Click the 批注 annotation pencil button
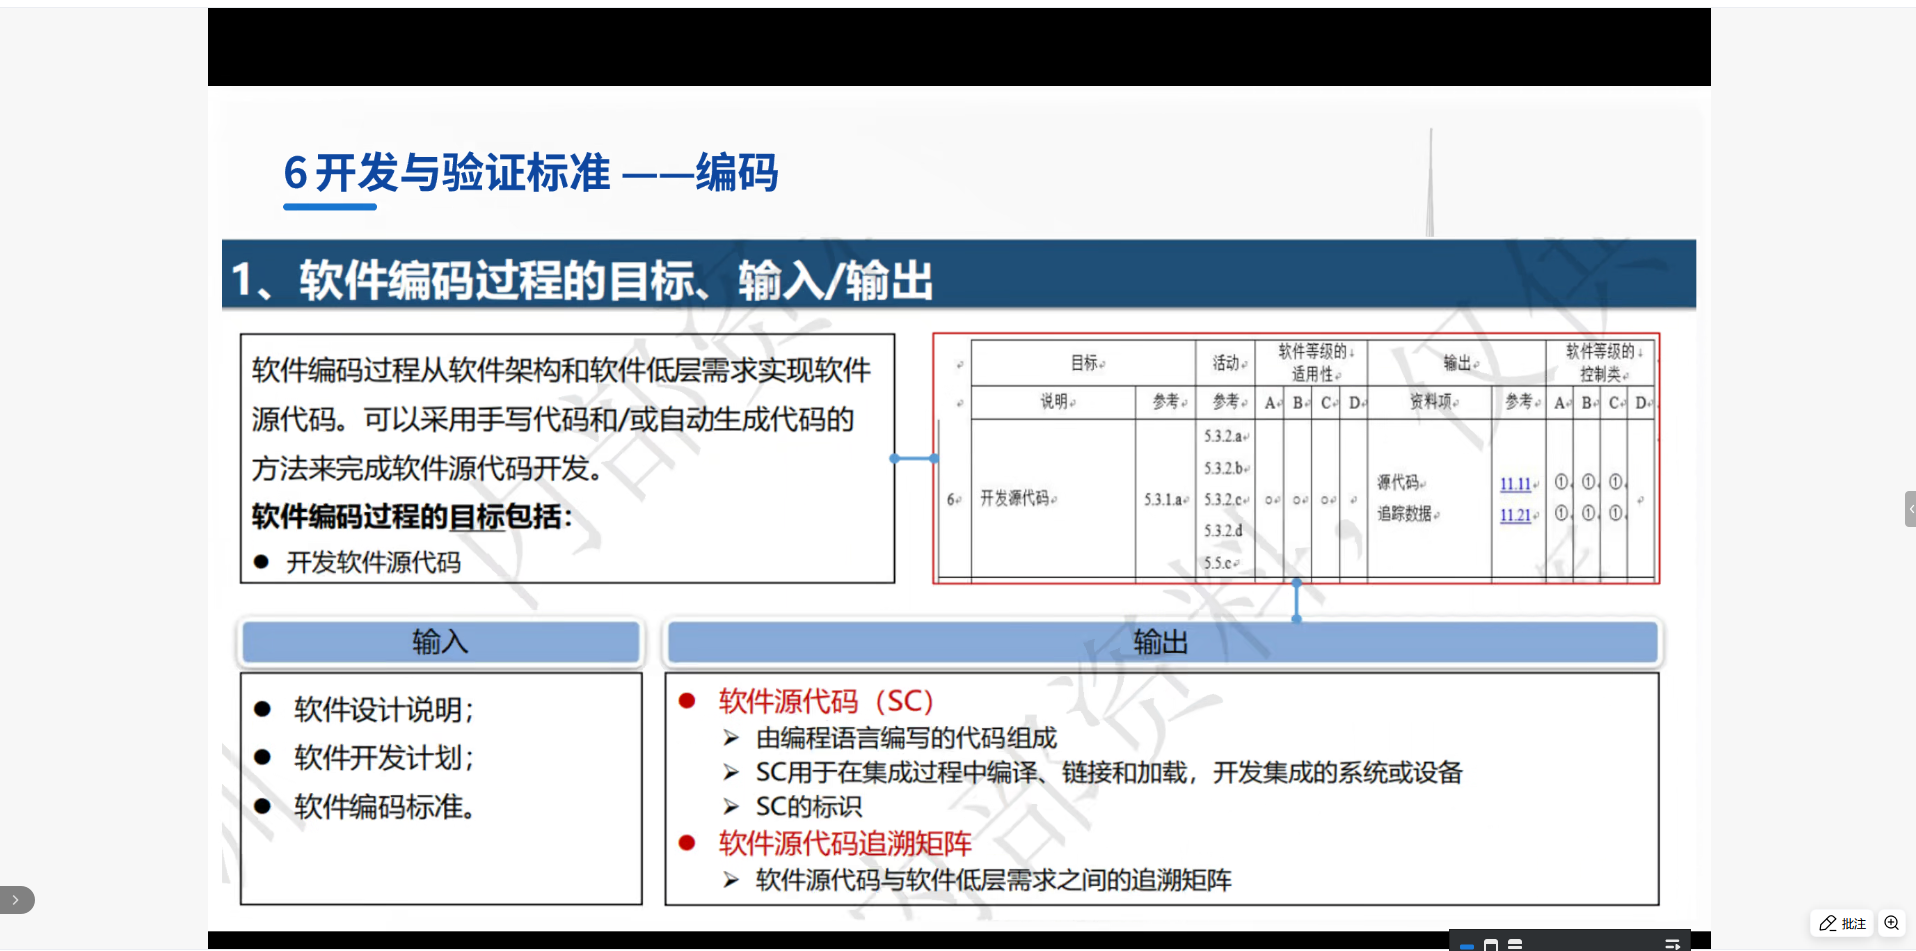Viewport: 1916px width, 951px height. 1842,923
